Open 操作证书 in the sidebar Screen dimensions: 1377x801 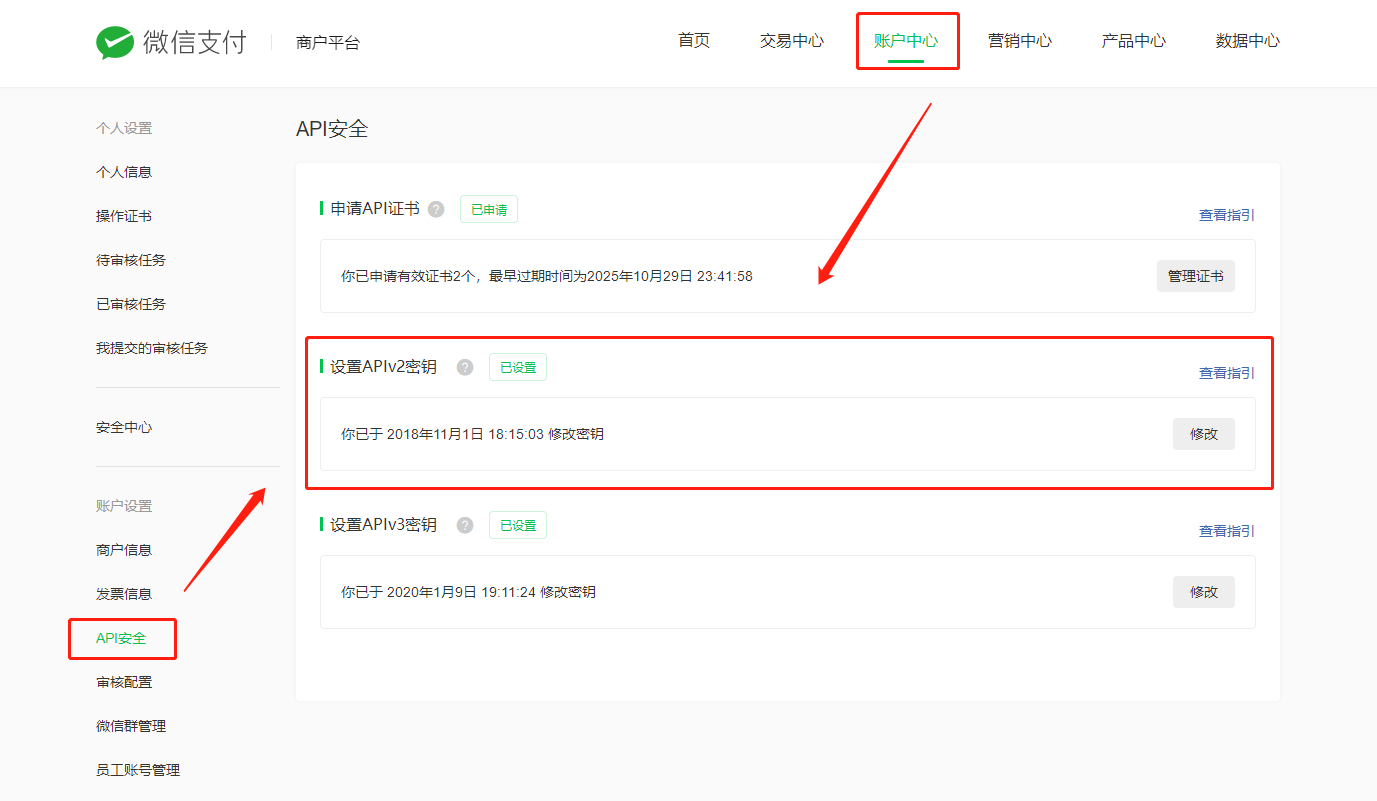[x=124, y=216]
